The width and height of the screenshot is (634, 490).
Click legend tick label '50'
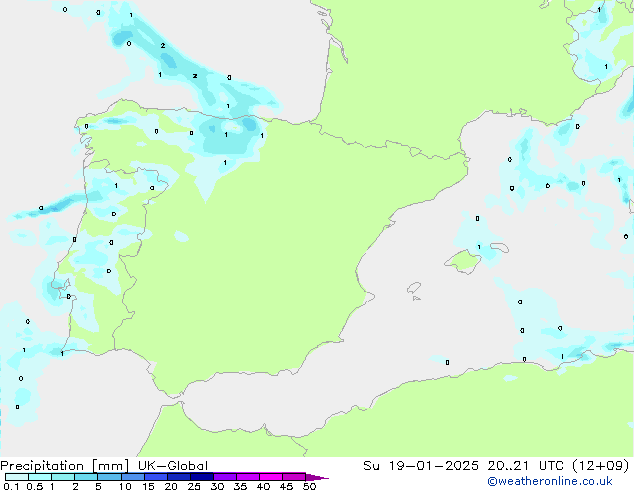tap(309, 486)
